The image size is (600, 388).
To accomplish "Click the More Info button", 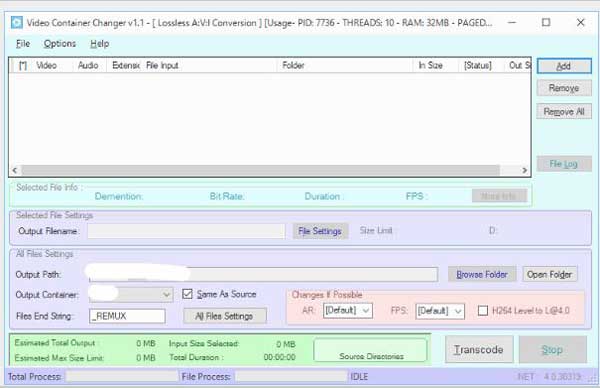I will 499,196.
